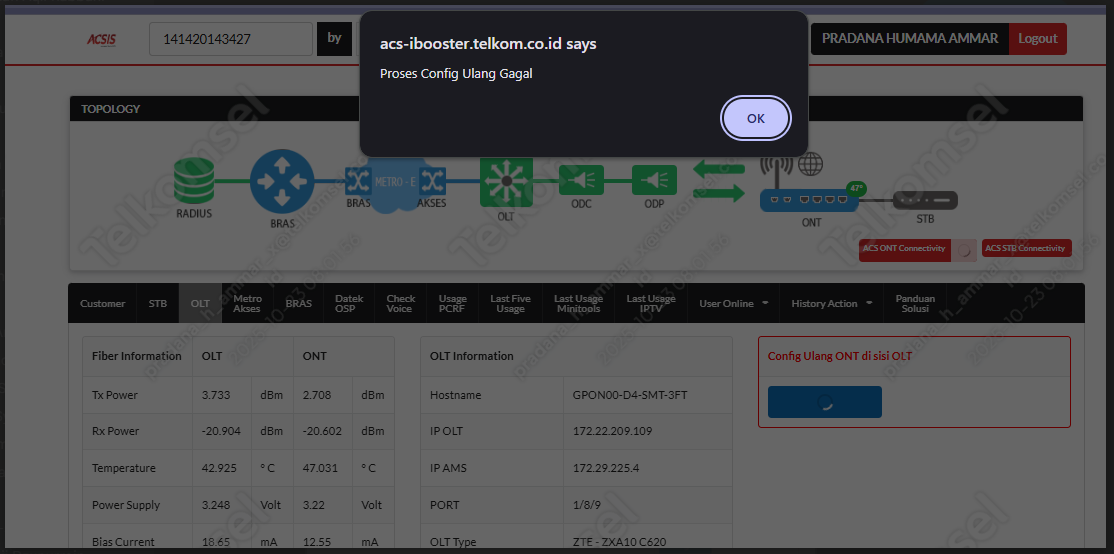Viewport: 1114px width, 554px height.
Task: Select the ODP splitter icon
Action: point(654,180)
